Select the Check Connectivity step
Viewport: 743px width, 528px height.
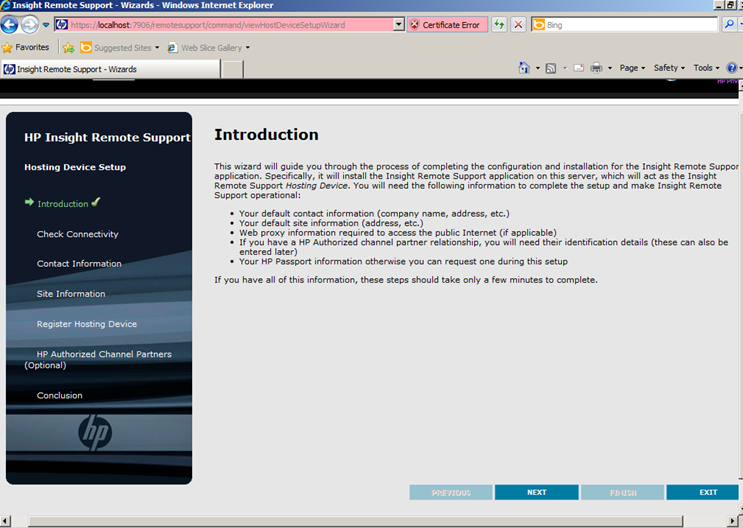78,234
